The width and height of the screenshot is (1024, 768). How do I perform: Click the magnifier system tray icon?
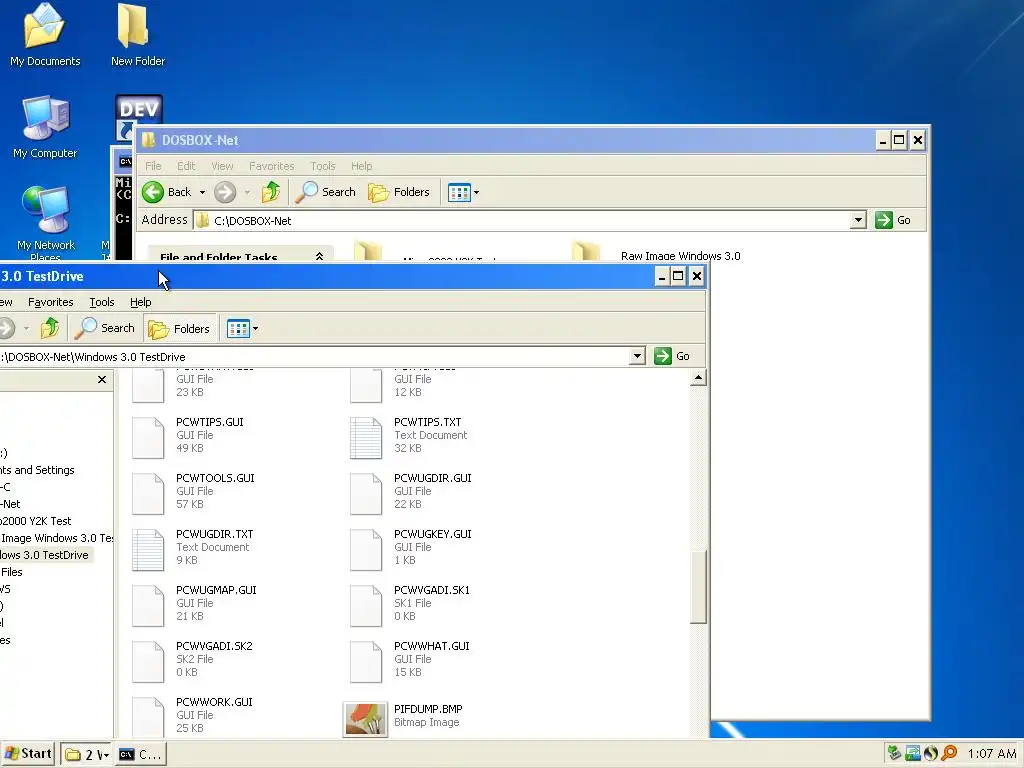click(x=948, y=753)
